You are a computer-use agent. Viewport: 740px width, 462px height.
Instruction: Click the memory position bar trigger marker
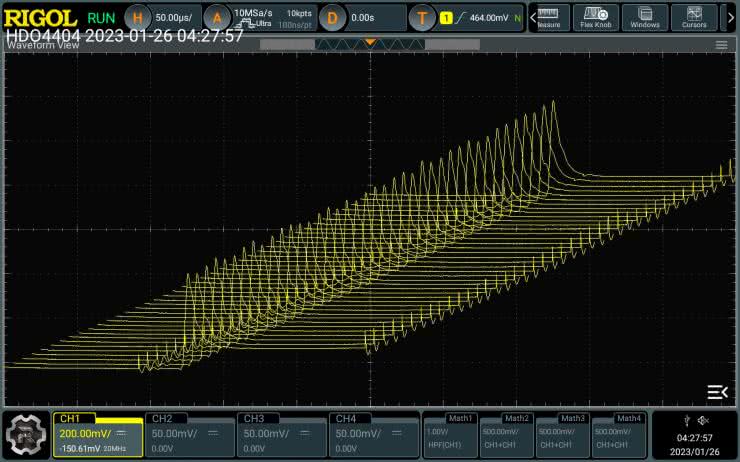coord(370,43)
